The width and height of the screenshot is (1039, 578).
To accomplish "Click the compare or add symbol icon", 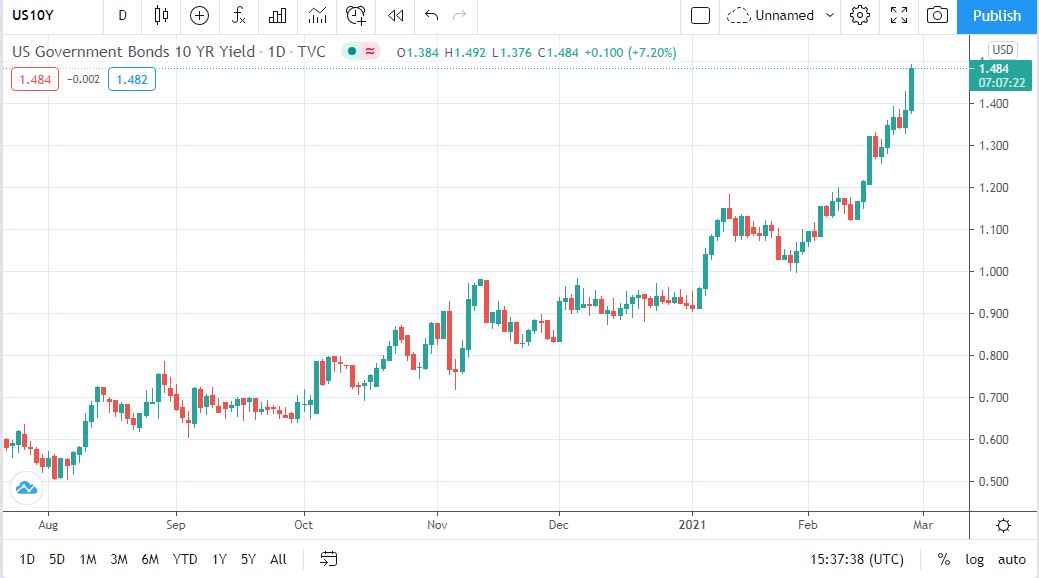I will point(199,15).
